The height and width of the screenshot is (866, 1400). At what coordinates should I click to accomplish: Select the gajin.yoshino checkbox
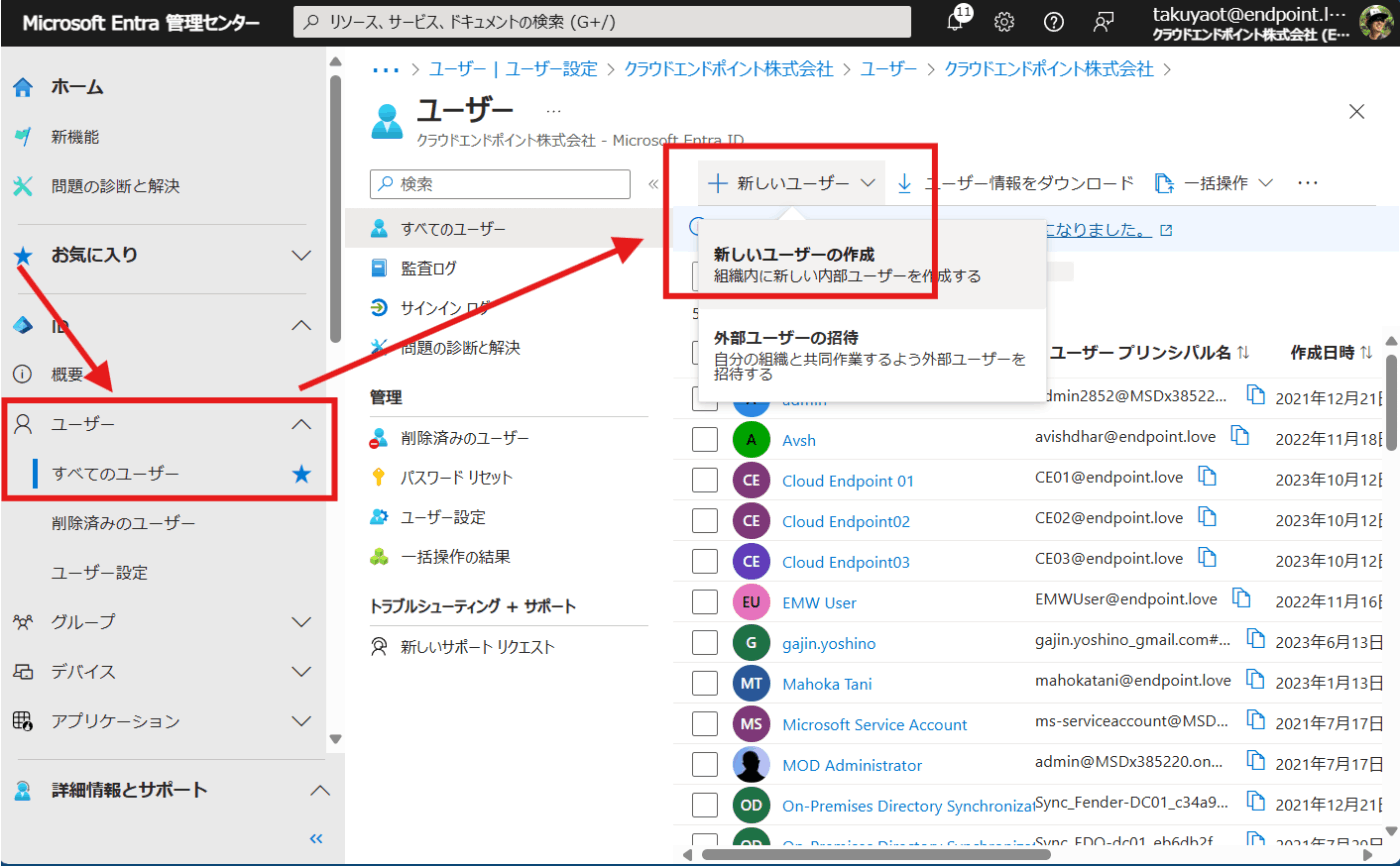click(x=705, y=643)
